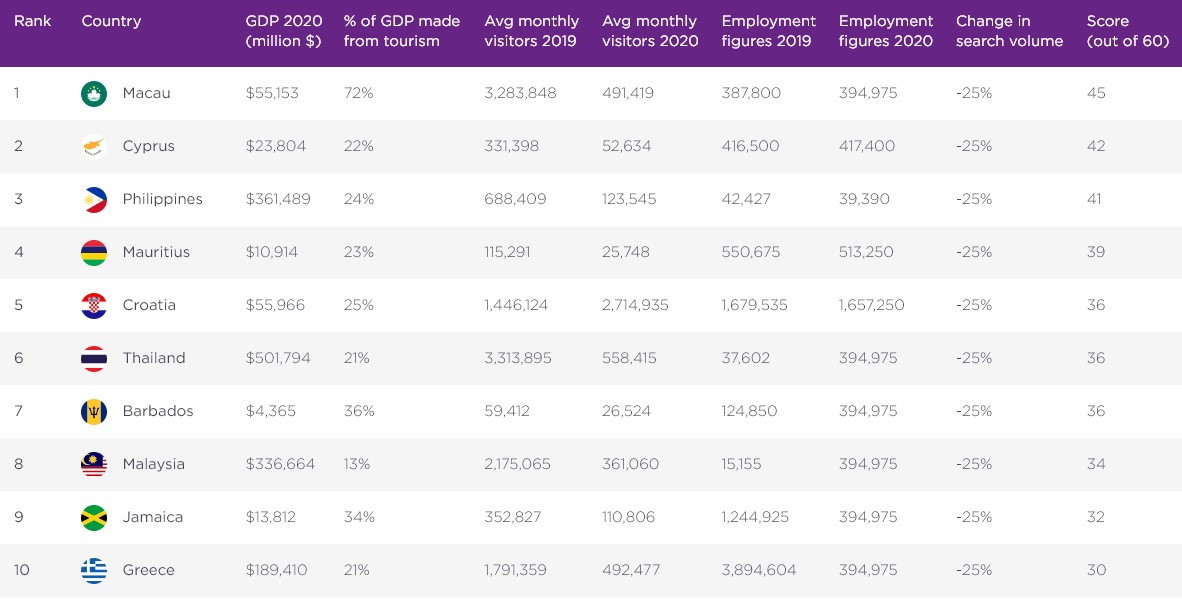This screenshot has height=602, width=1182.
Task: Click Change in search volume header
Action: pos(1009,31)
